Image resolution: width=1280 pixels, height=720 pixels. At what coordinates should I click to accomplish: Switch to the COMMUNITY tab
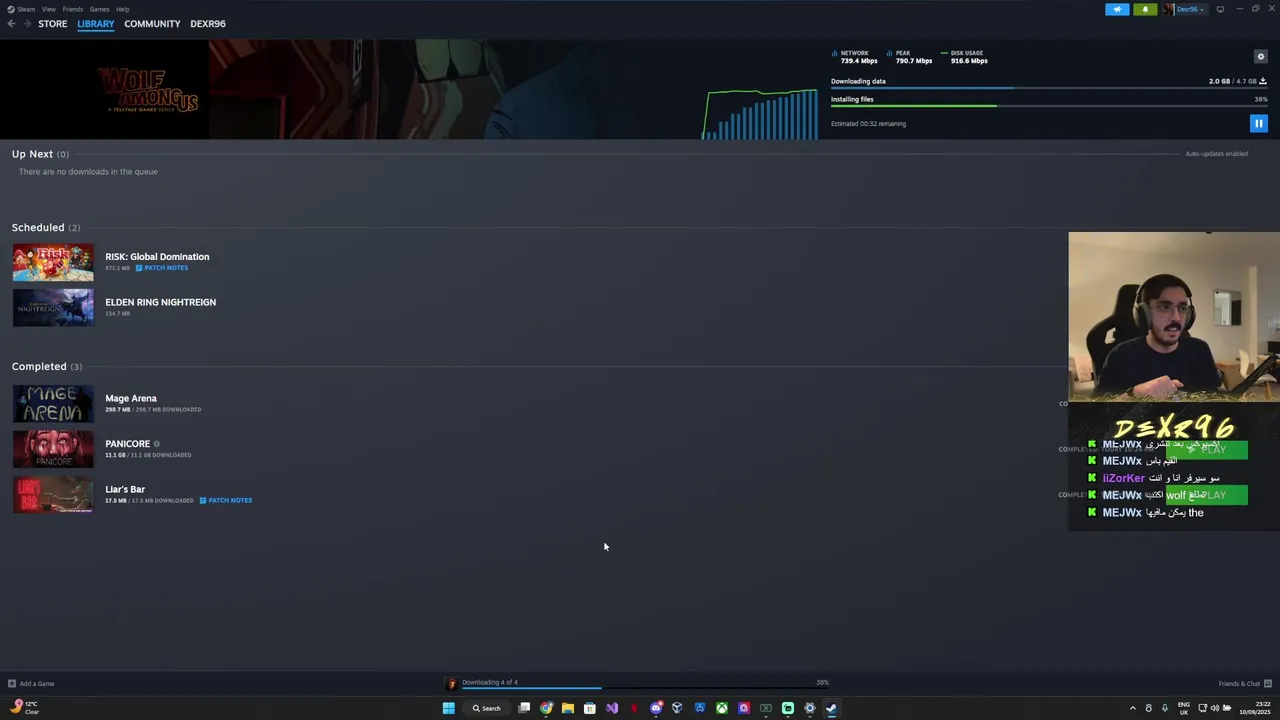click(152, 24)
